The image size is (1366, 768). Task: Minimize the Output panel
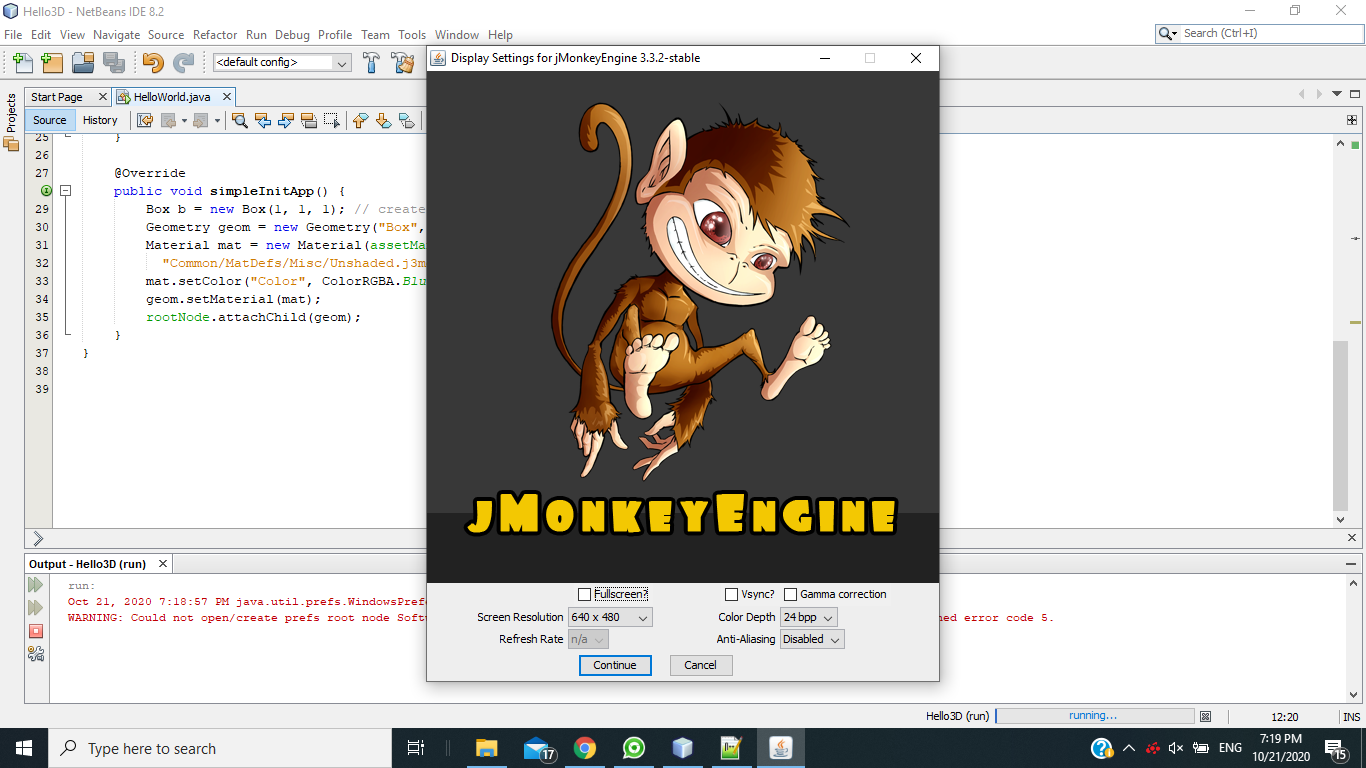pos(1352,564)
